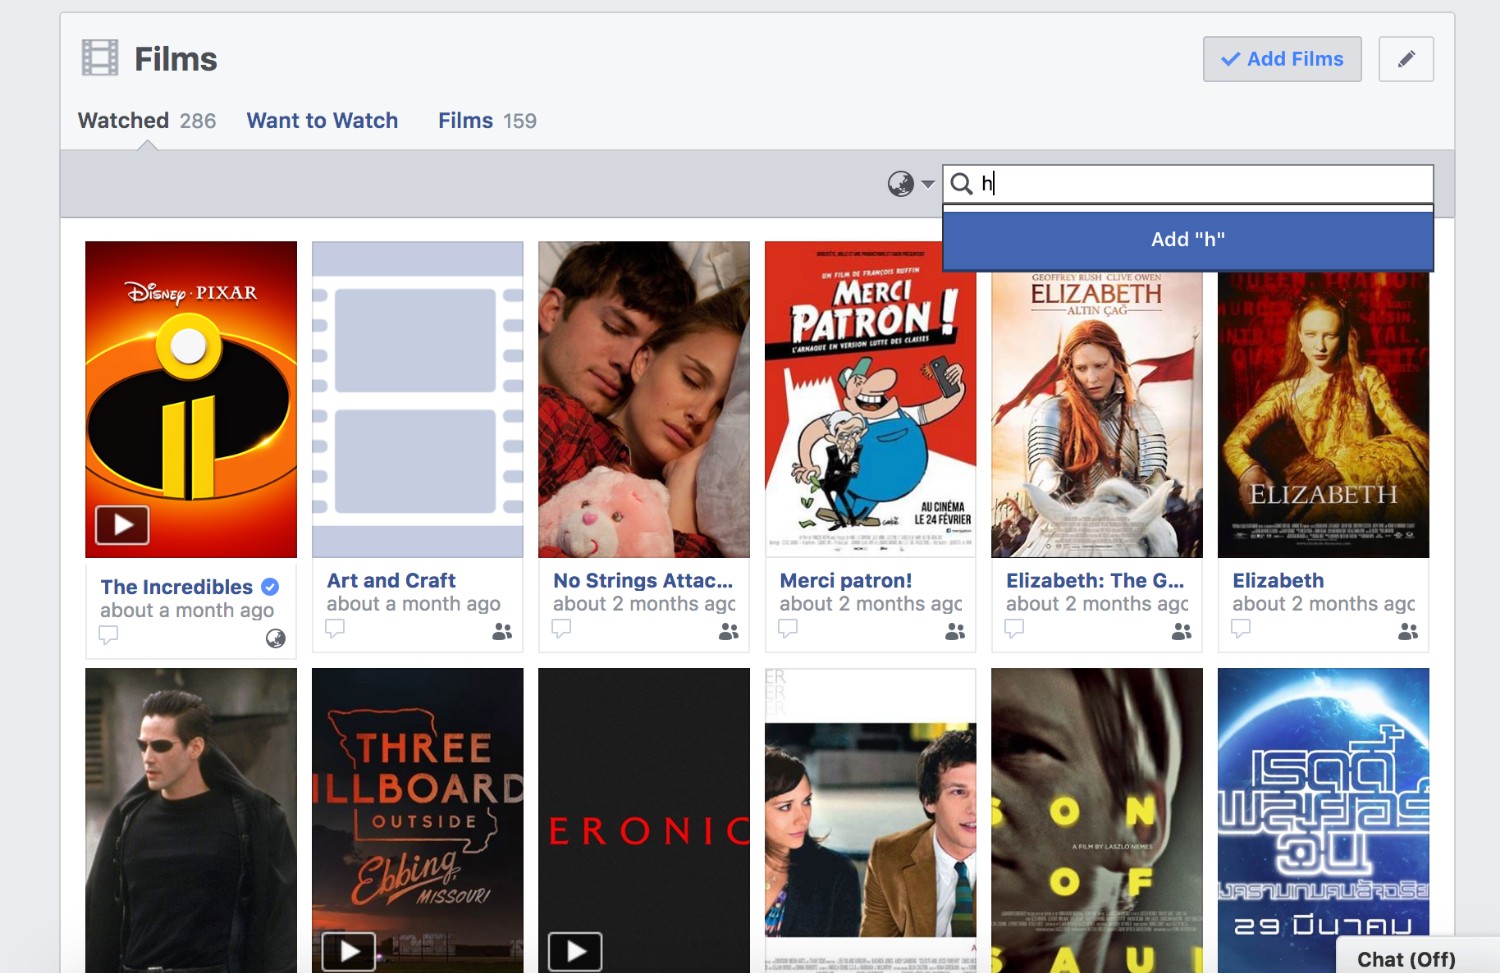Screen dimensions: 1500x973
Task: Open the Son of Saul poster thumbnail
Action: coord(1097,820)
